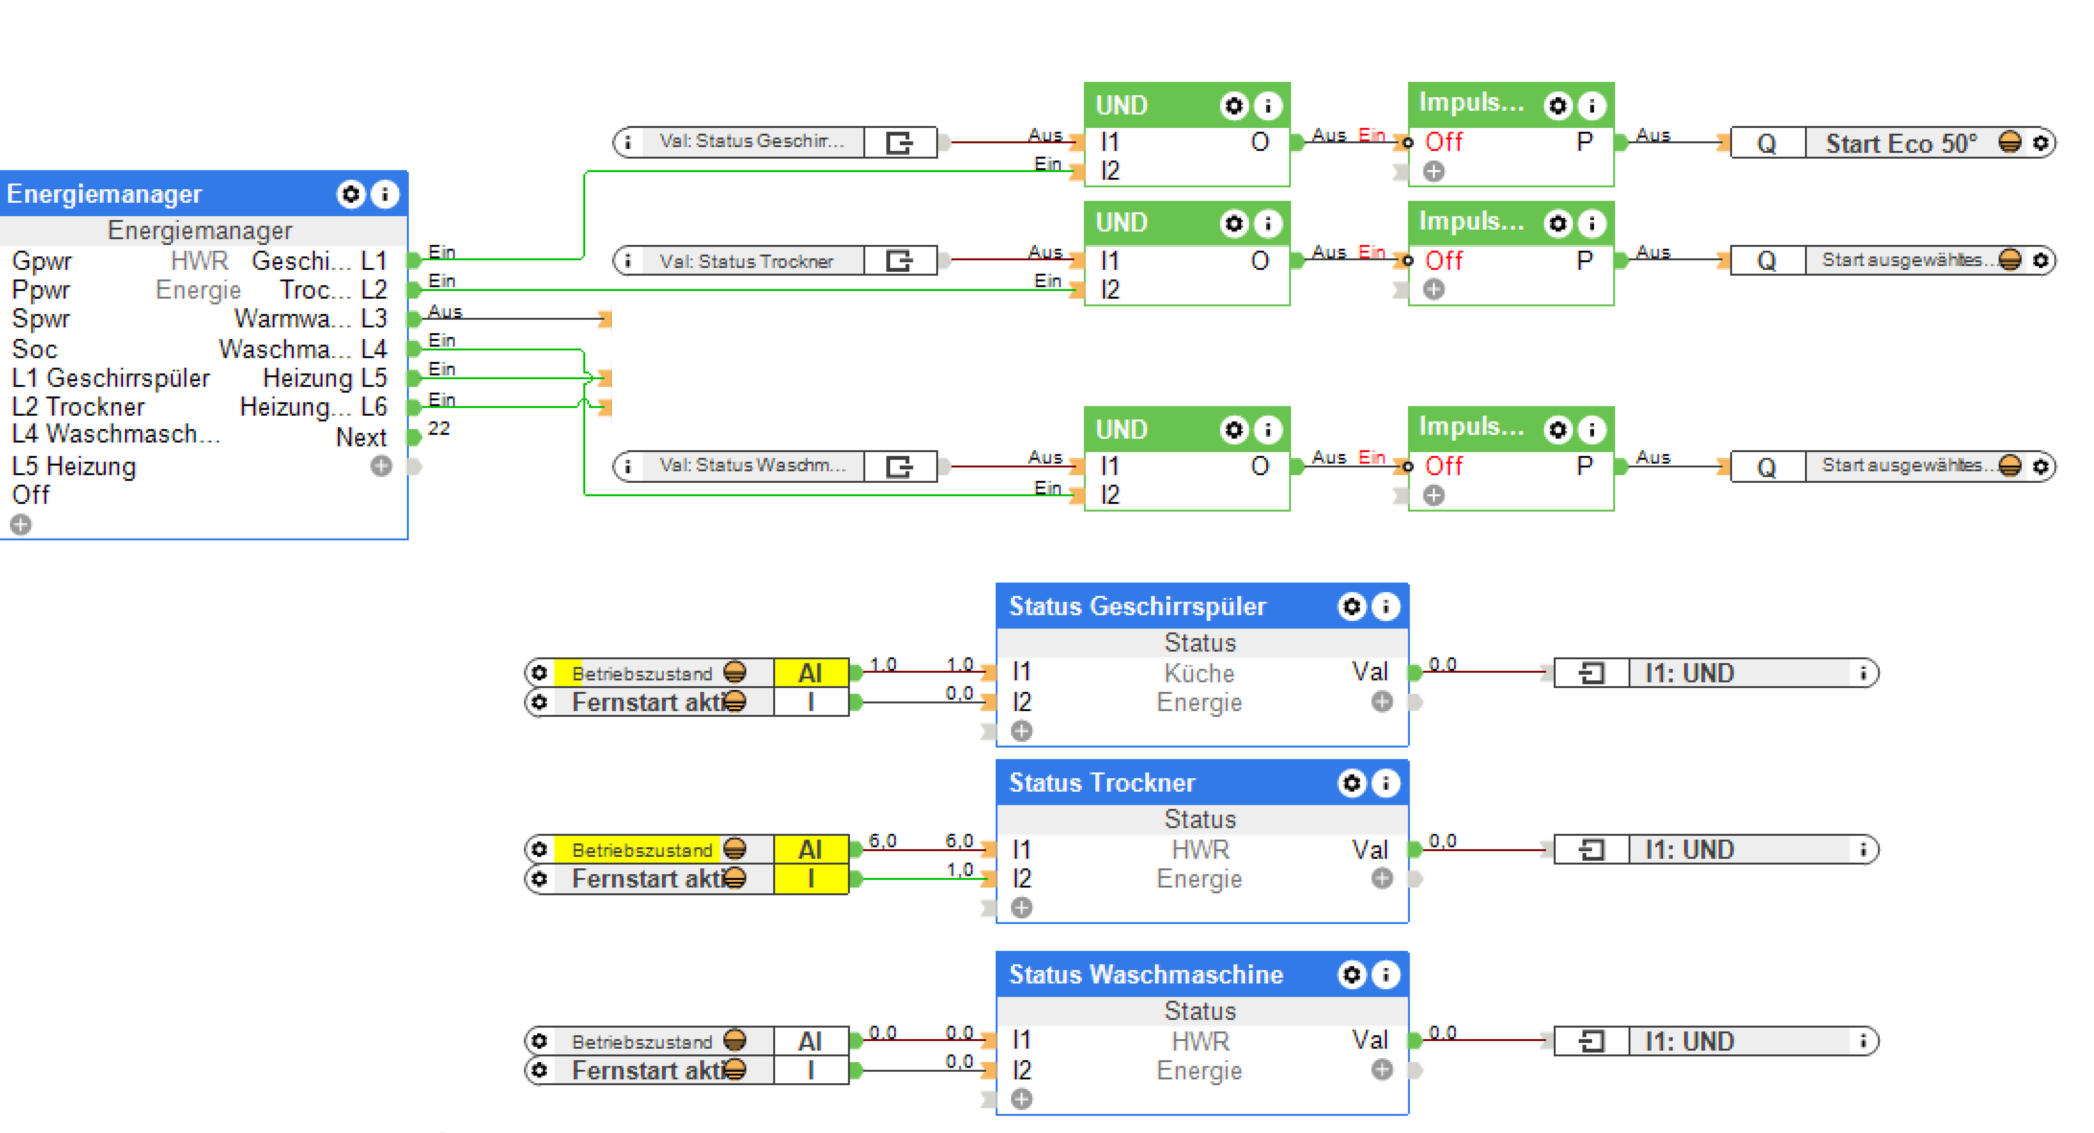
Task: Click gear icon on Start Eco 50° output
Action: tap(2041, 143)
